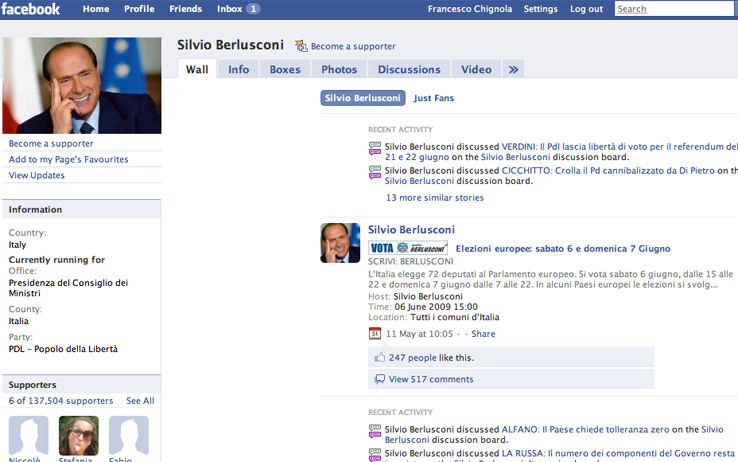Click discussion icon beside the ALFANO story
Viewport: 738px width, 462px height.
pyautogui.click(x=375, y=432)
